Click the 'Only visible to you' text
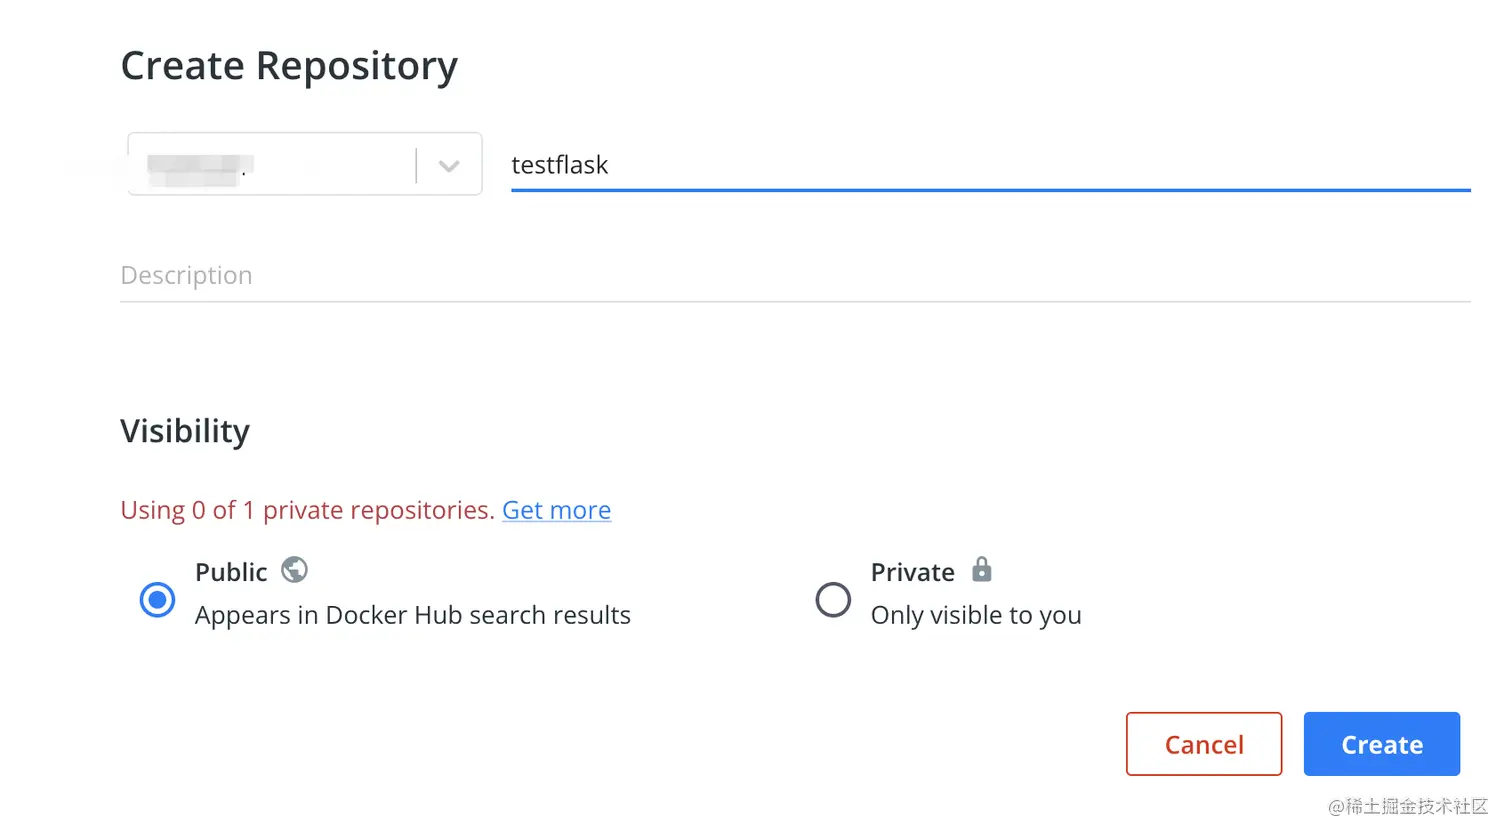Viewport: 1512px width, 840px height. click(x=976, y=615)
